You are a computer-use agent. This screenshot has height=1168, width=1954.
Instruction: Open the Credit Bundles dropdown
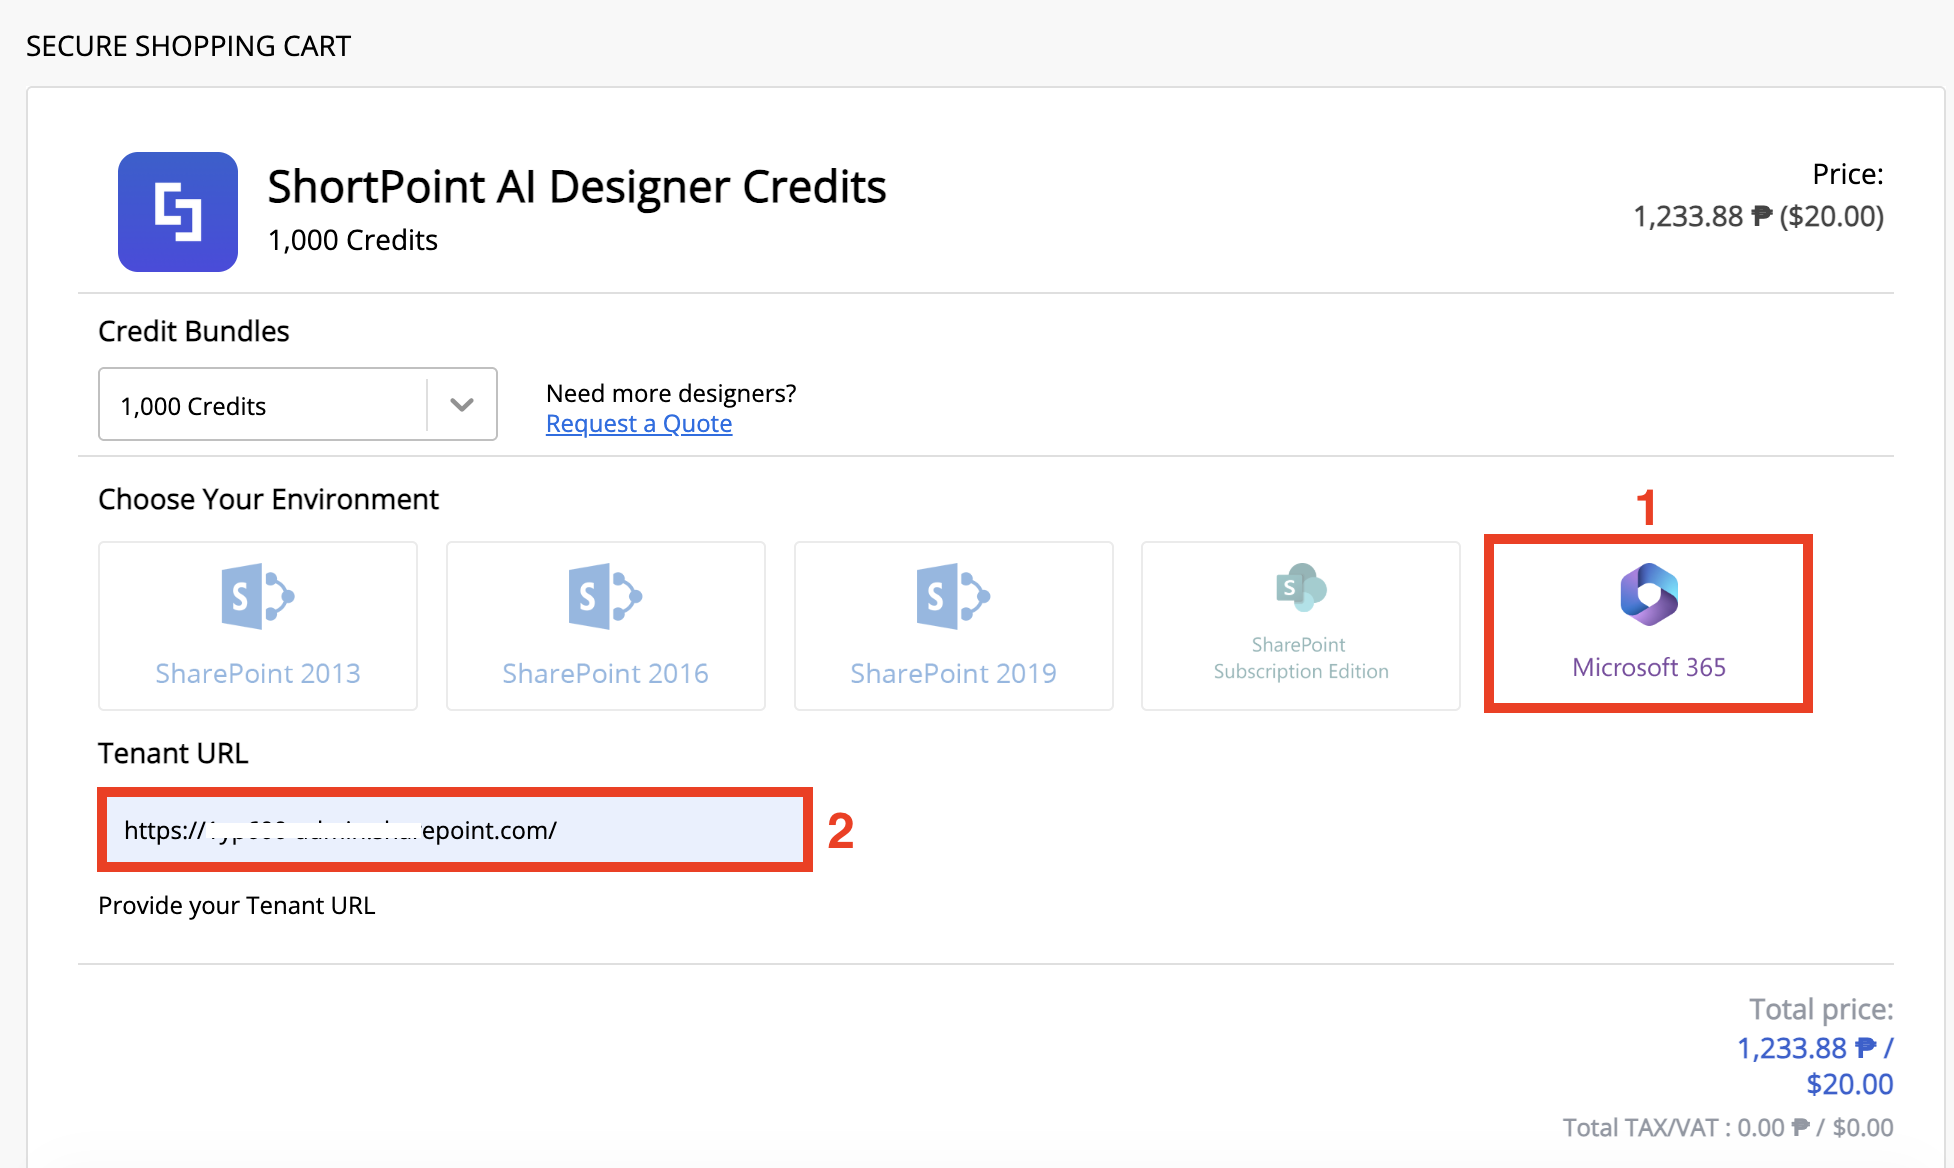(x=298, y=404)
